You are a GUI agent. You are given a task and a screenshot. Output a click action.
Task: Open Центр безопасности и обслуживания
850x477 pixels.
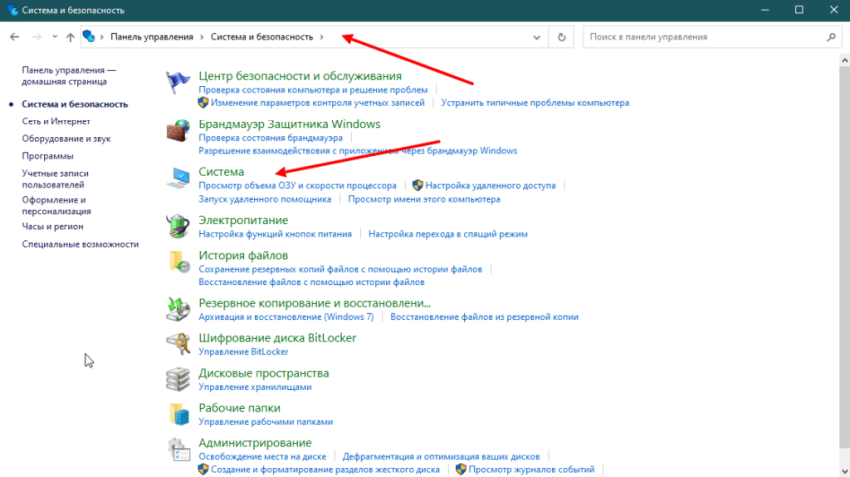tap(300, 76)
